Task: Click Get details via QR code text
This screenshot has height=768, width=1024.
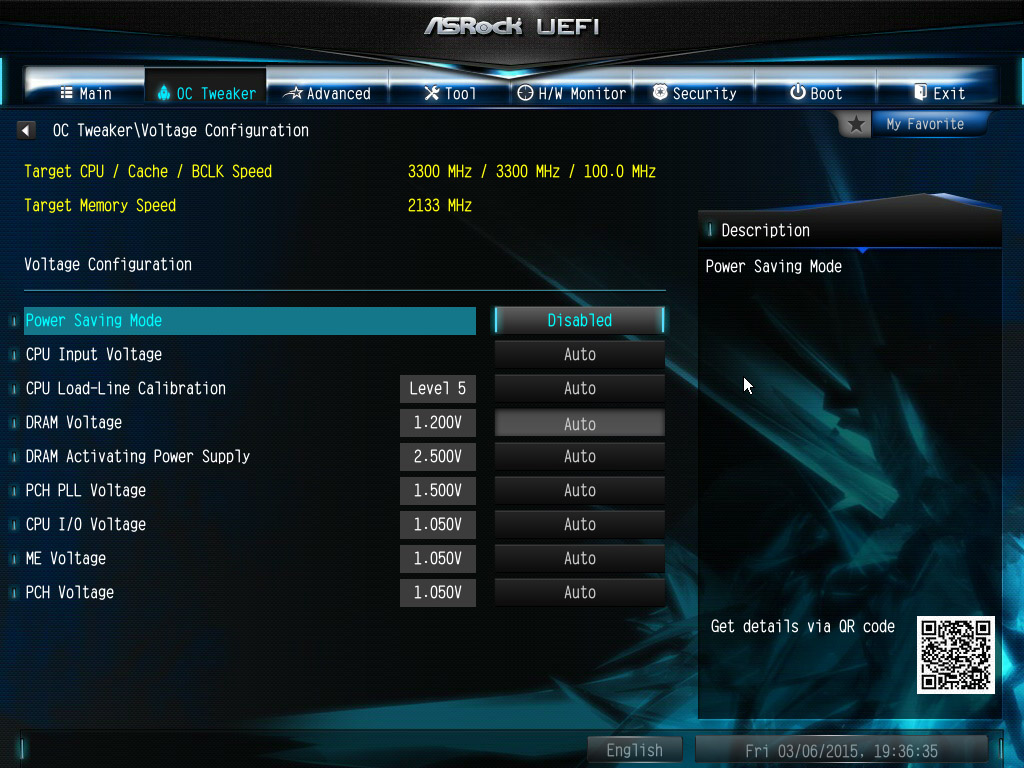Action: 803,627
